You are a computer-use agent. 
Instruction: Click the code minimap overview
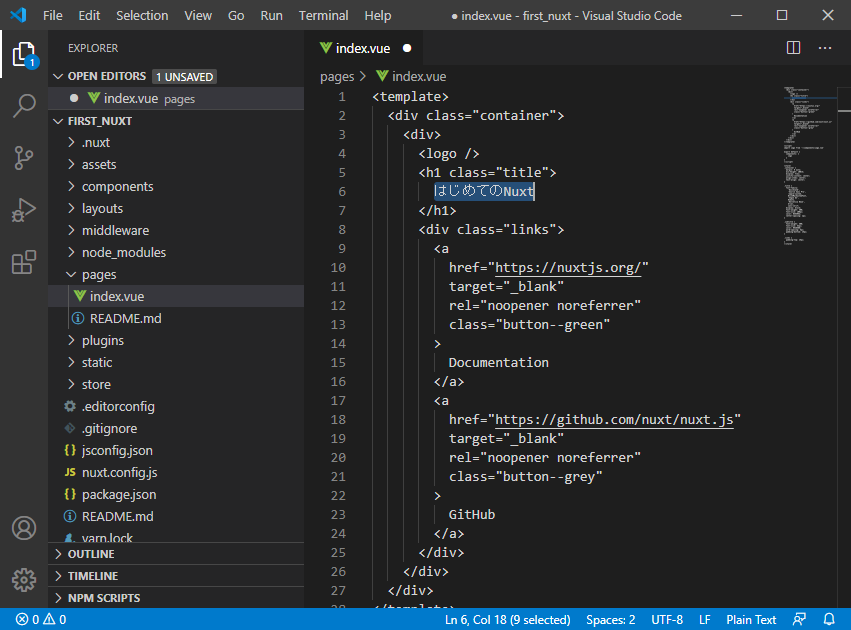pyautogui.click(x=809, y=166)
